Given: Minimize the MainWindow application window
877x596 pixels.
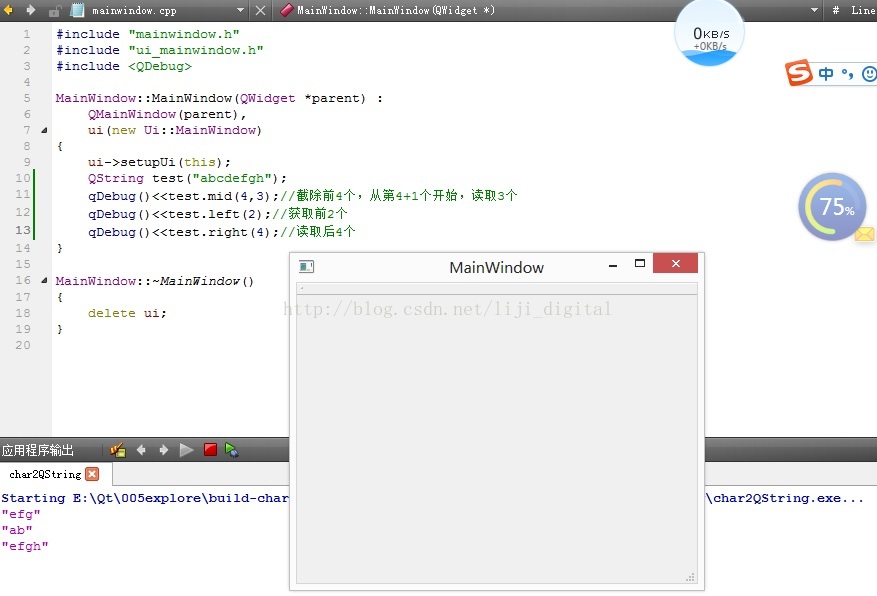Looking at the screenshot, I should (x=613, y=266).
